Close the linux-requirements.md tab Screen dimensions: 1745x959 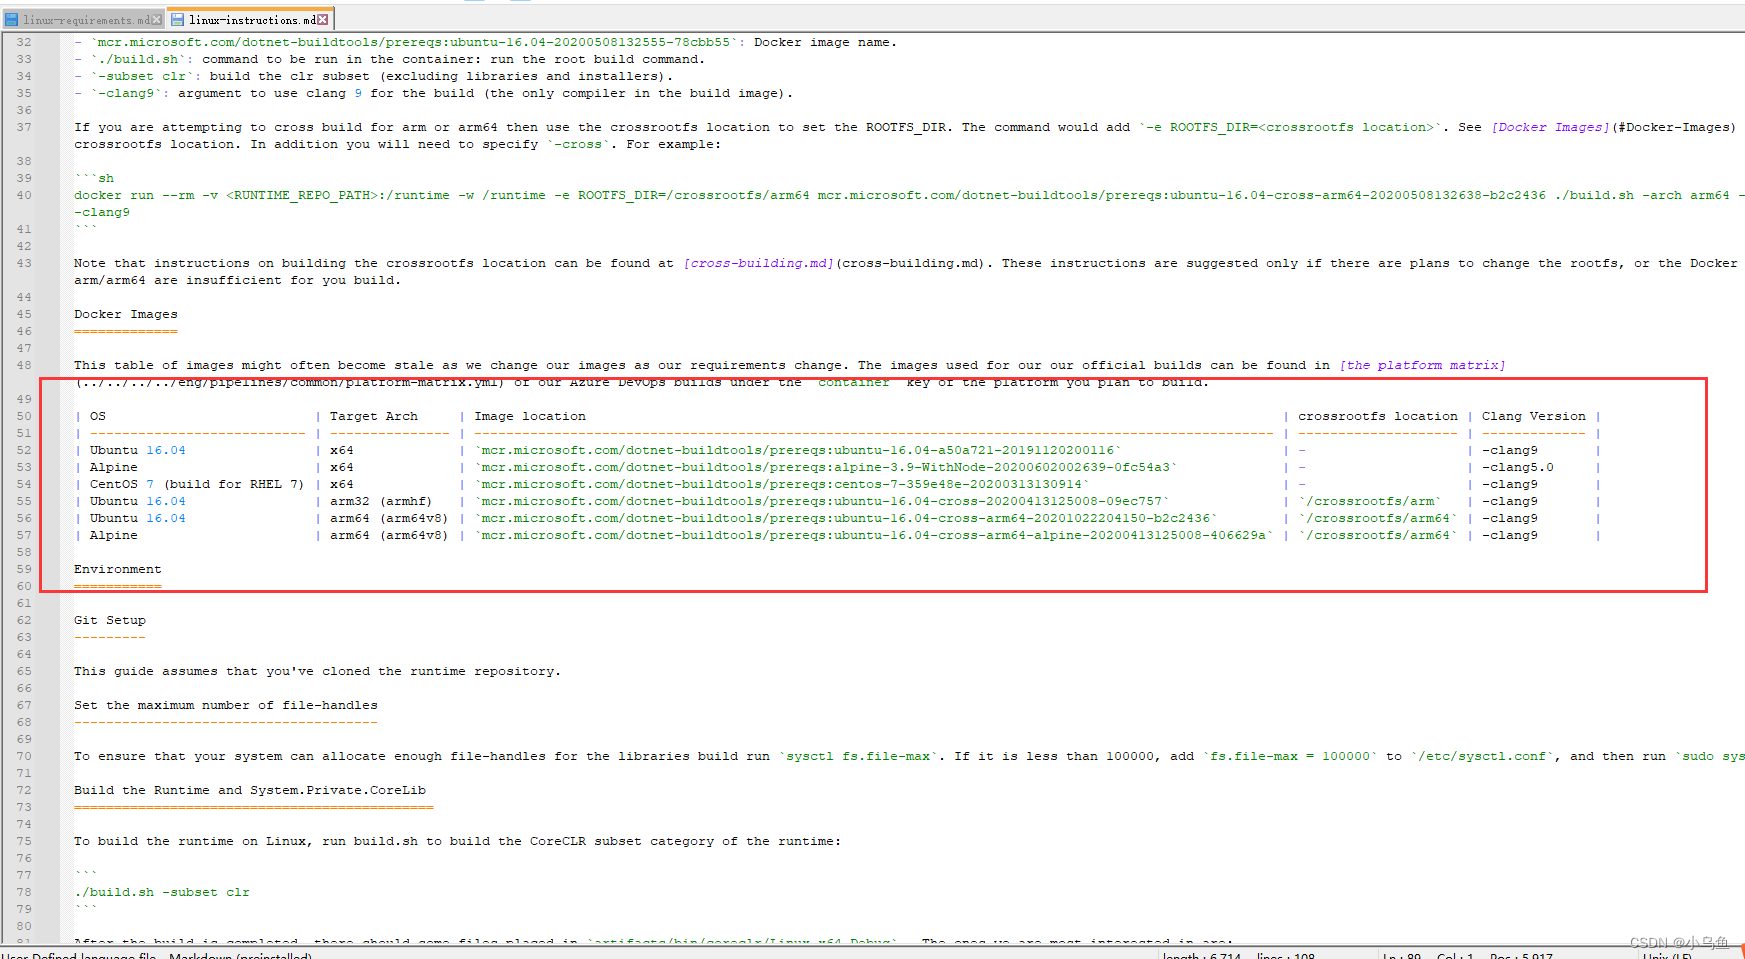[157, 18]
